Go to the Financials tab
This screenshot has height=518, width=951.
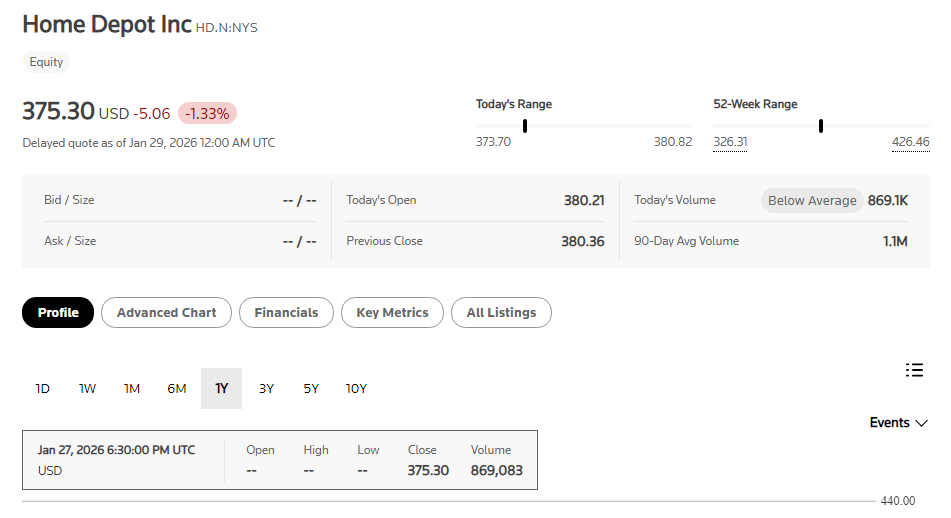[x=286, y=313]
